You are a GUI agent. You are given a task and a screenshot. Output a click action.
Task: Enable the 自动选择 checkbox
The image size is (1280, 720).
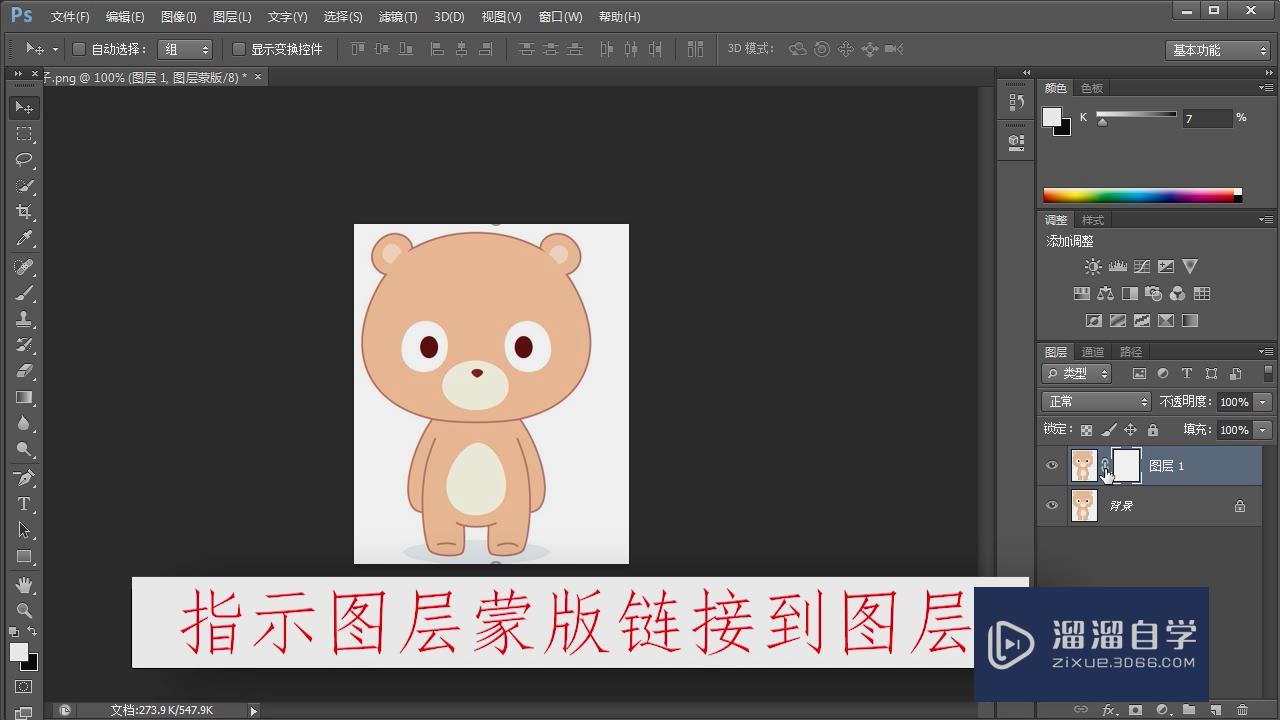(x=79, y=49)
